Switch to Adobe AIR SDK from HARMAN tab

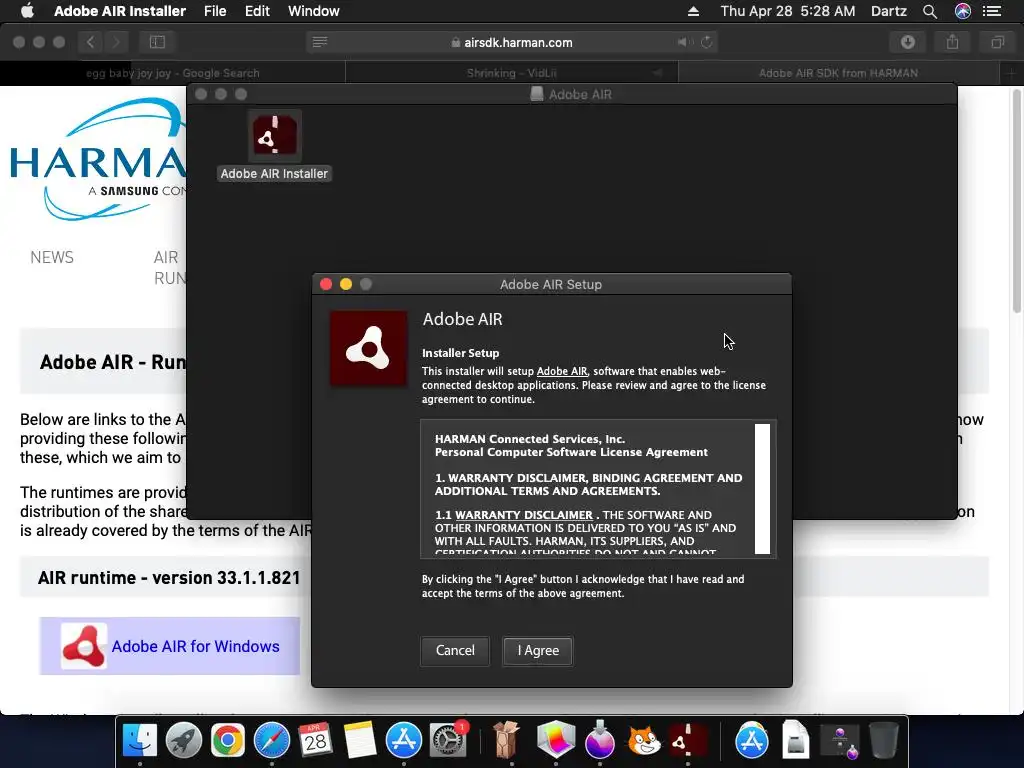coord(839,73)
